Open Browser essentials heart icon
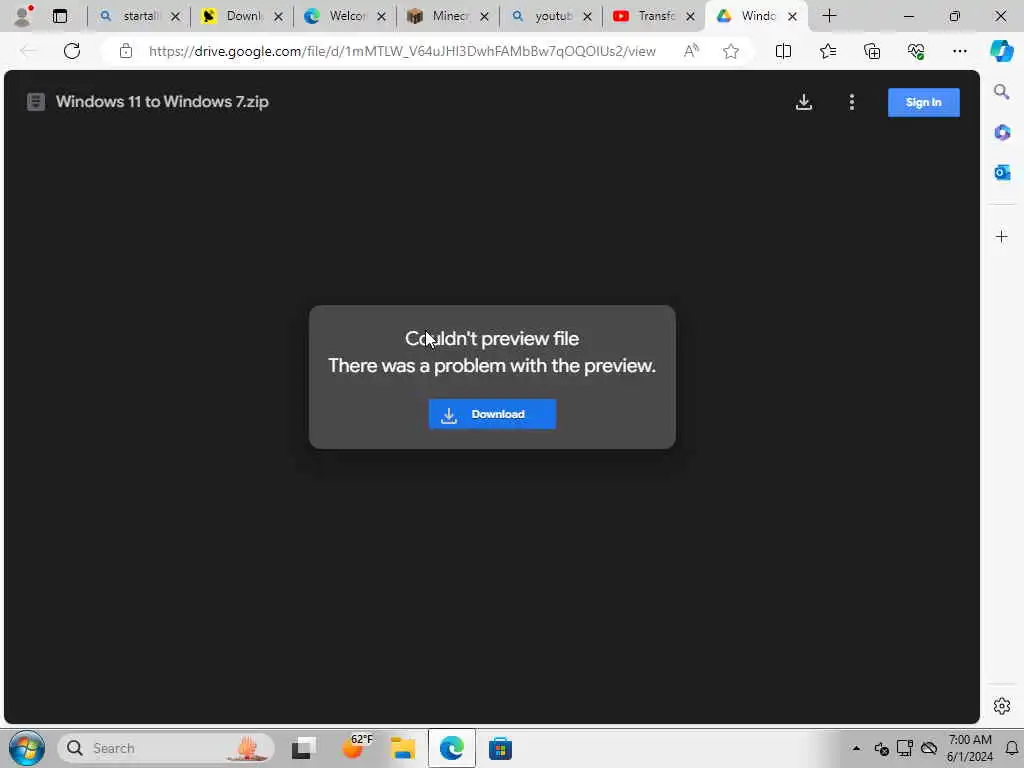 [916, 51]
